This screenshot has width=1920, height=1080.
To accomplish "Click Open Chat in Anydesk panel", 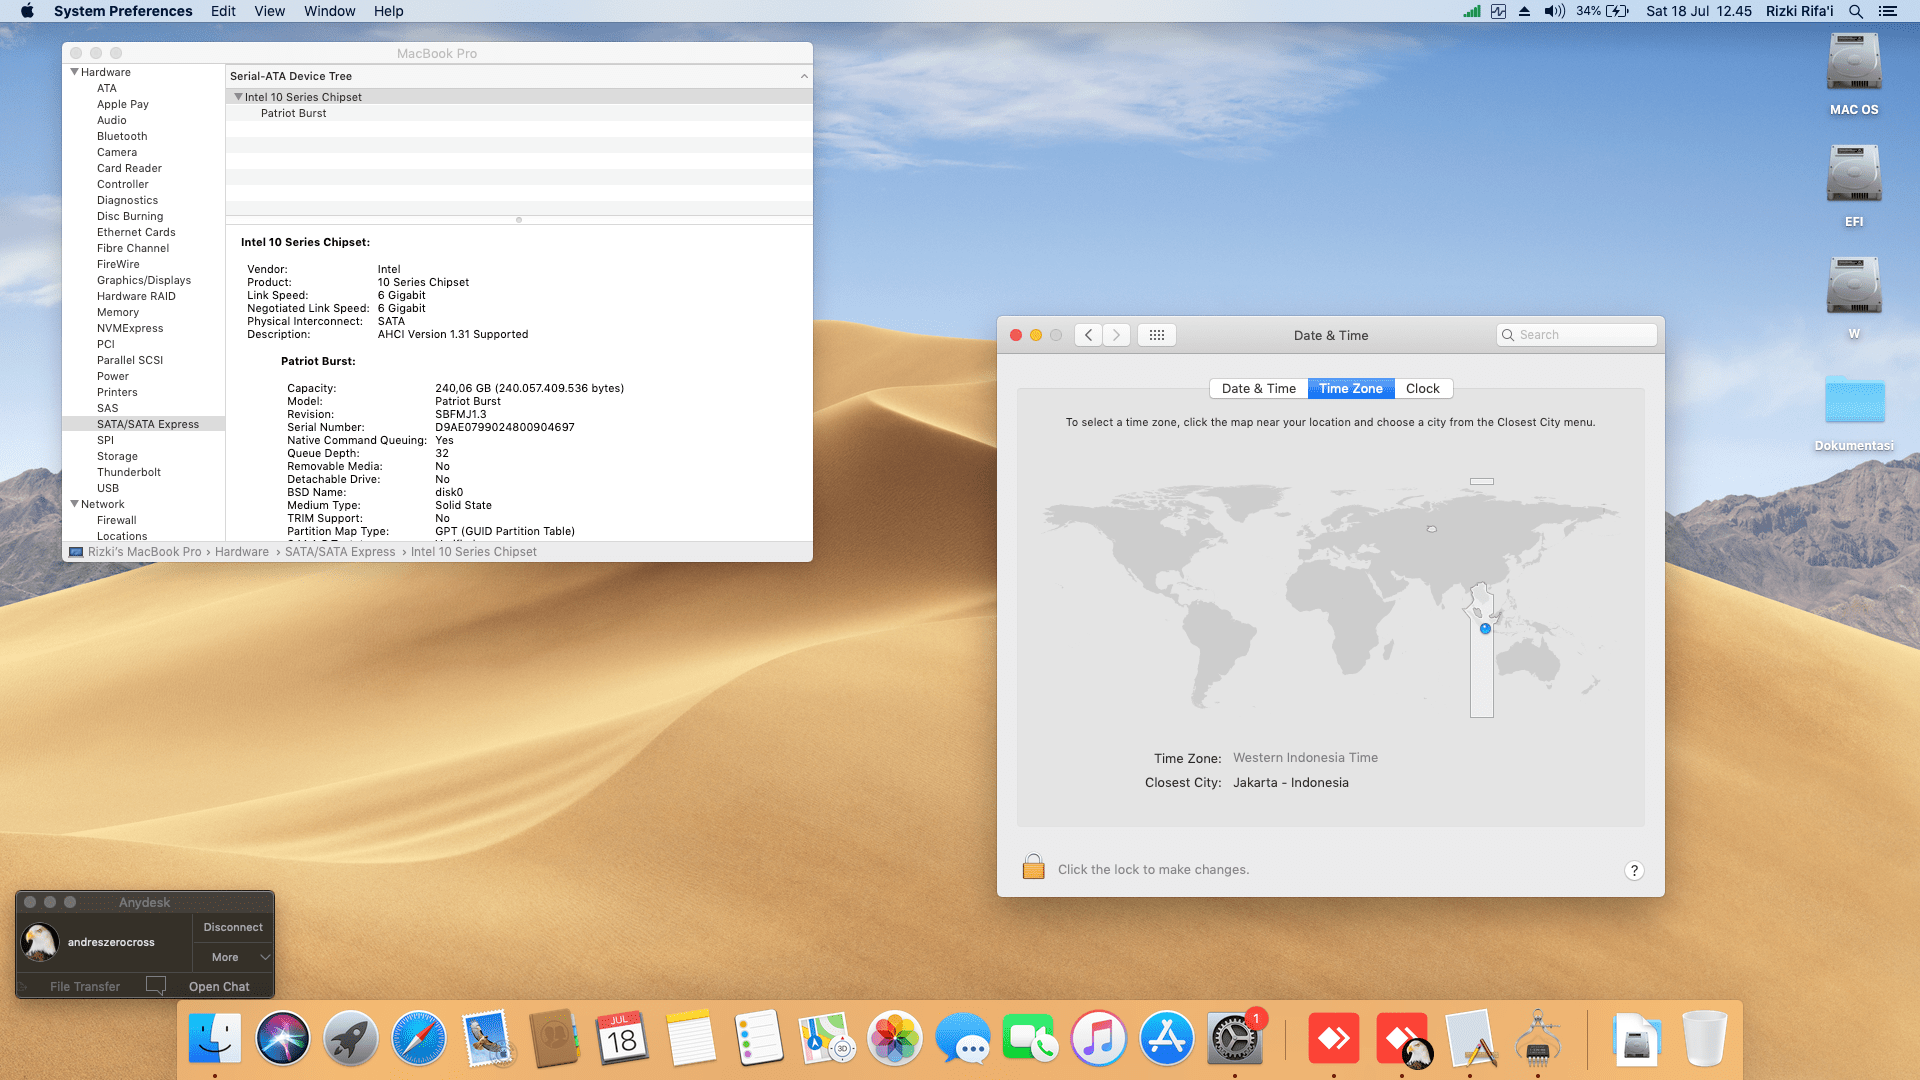I will tap(219, 986).
